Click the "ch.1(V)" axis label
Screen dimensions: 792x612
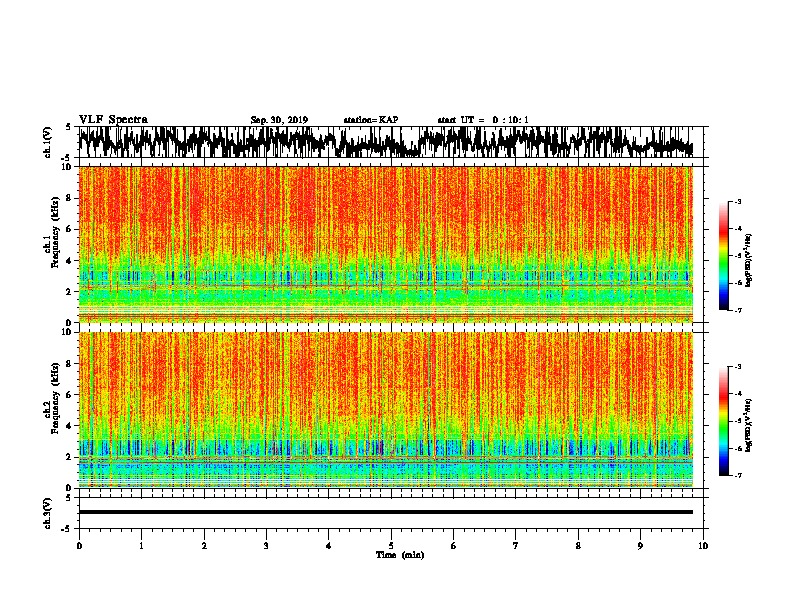pyautogui.click(x=47, y=142)
